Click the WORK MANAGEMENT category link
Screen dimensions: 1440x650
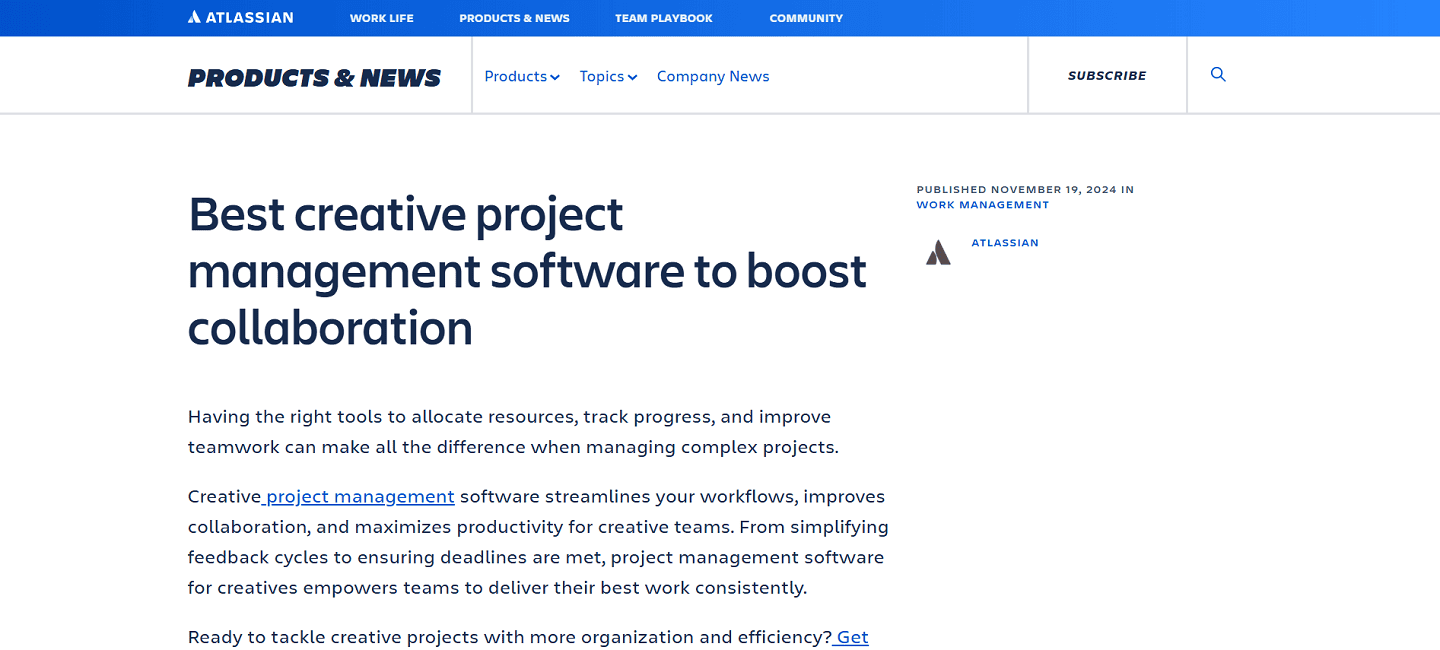click(983, 204)
